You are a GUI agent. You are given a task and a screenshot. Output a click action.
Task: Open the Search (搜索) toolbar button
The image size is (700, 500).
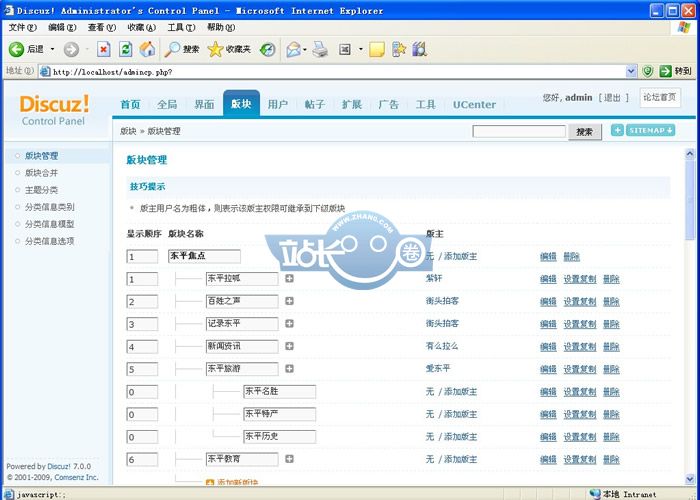point(181,49)
